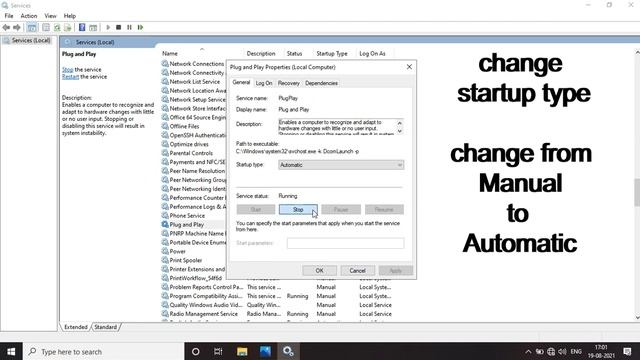Switch to the Log On tab
This screenshot has width=640, height=360.
click(264, 83)
